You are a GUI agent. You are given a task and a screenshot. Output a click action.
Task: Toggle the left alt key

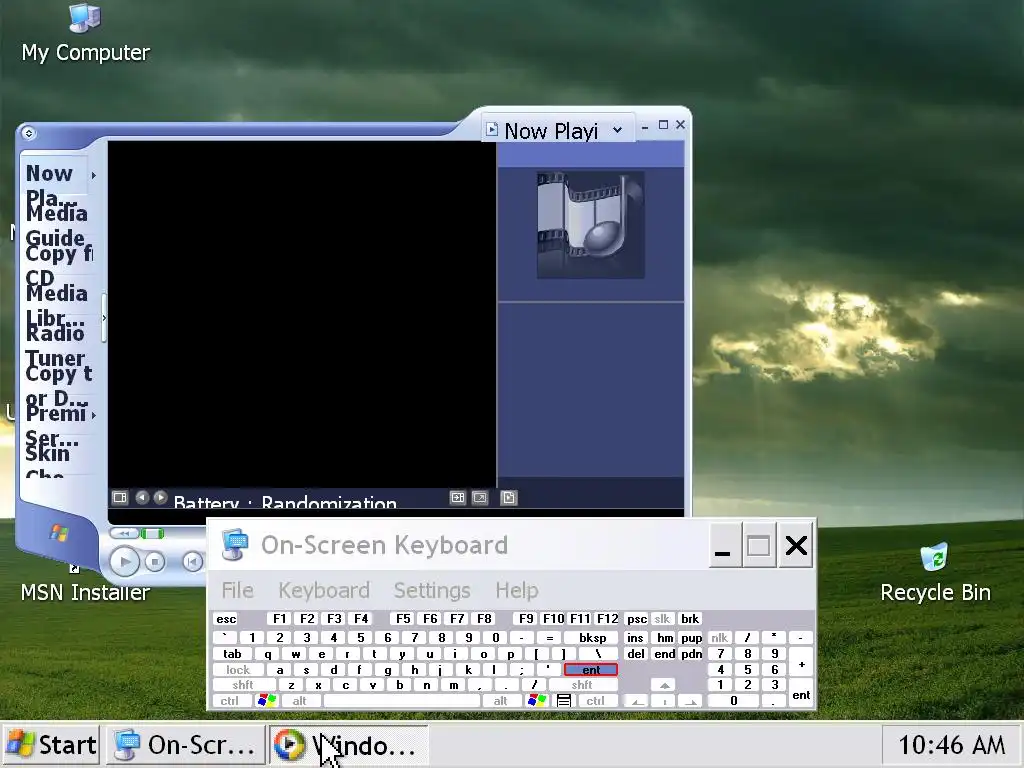pyautogui.click(x=299, y=701)
